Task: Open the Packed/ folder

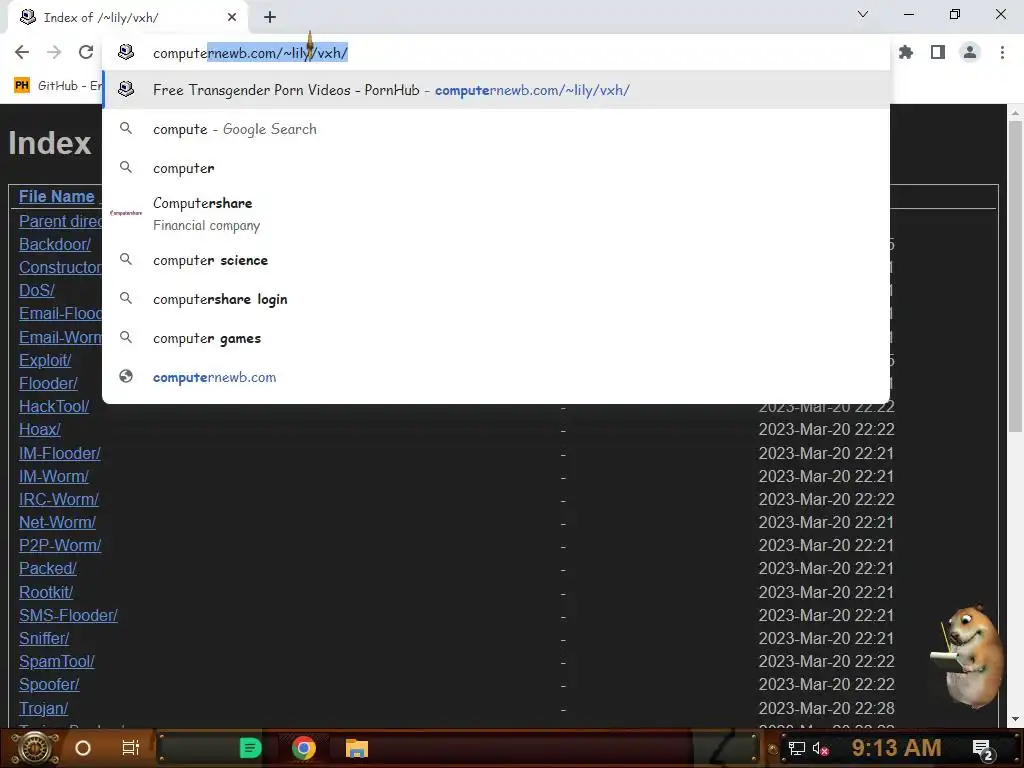Action: (x=48, y=568)
